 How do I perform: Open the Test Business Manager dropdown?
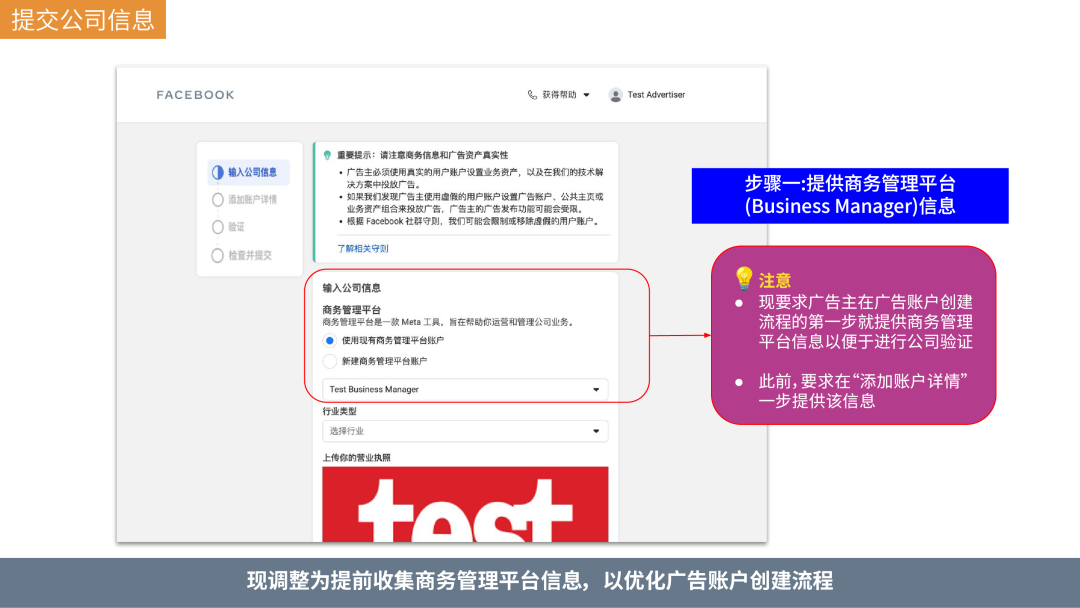click(x=465, y=389)
